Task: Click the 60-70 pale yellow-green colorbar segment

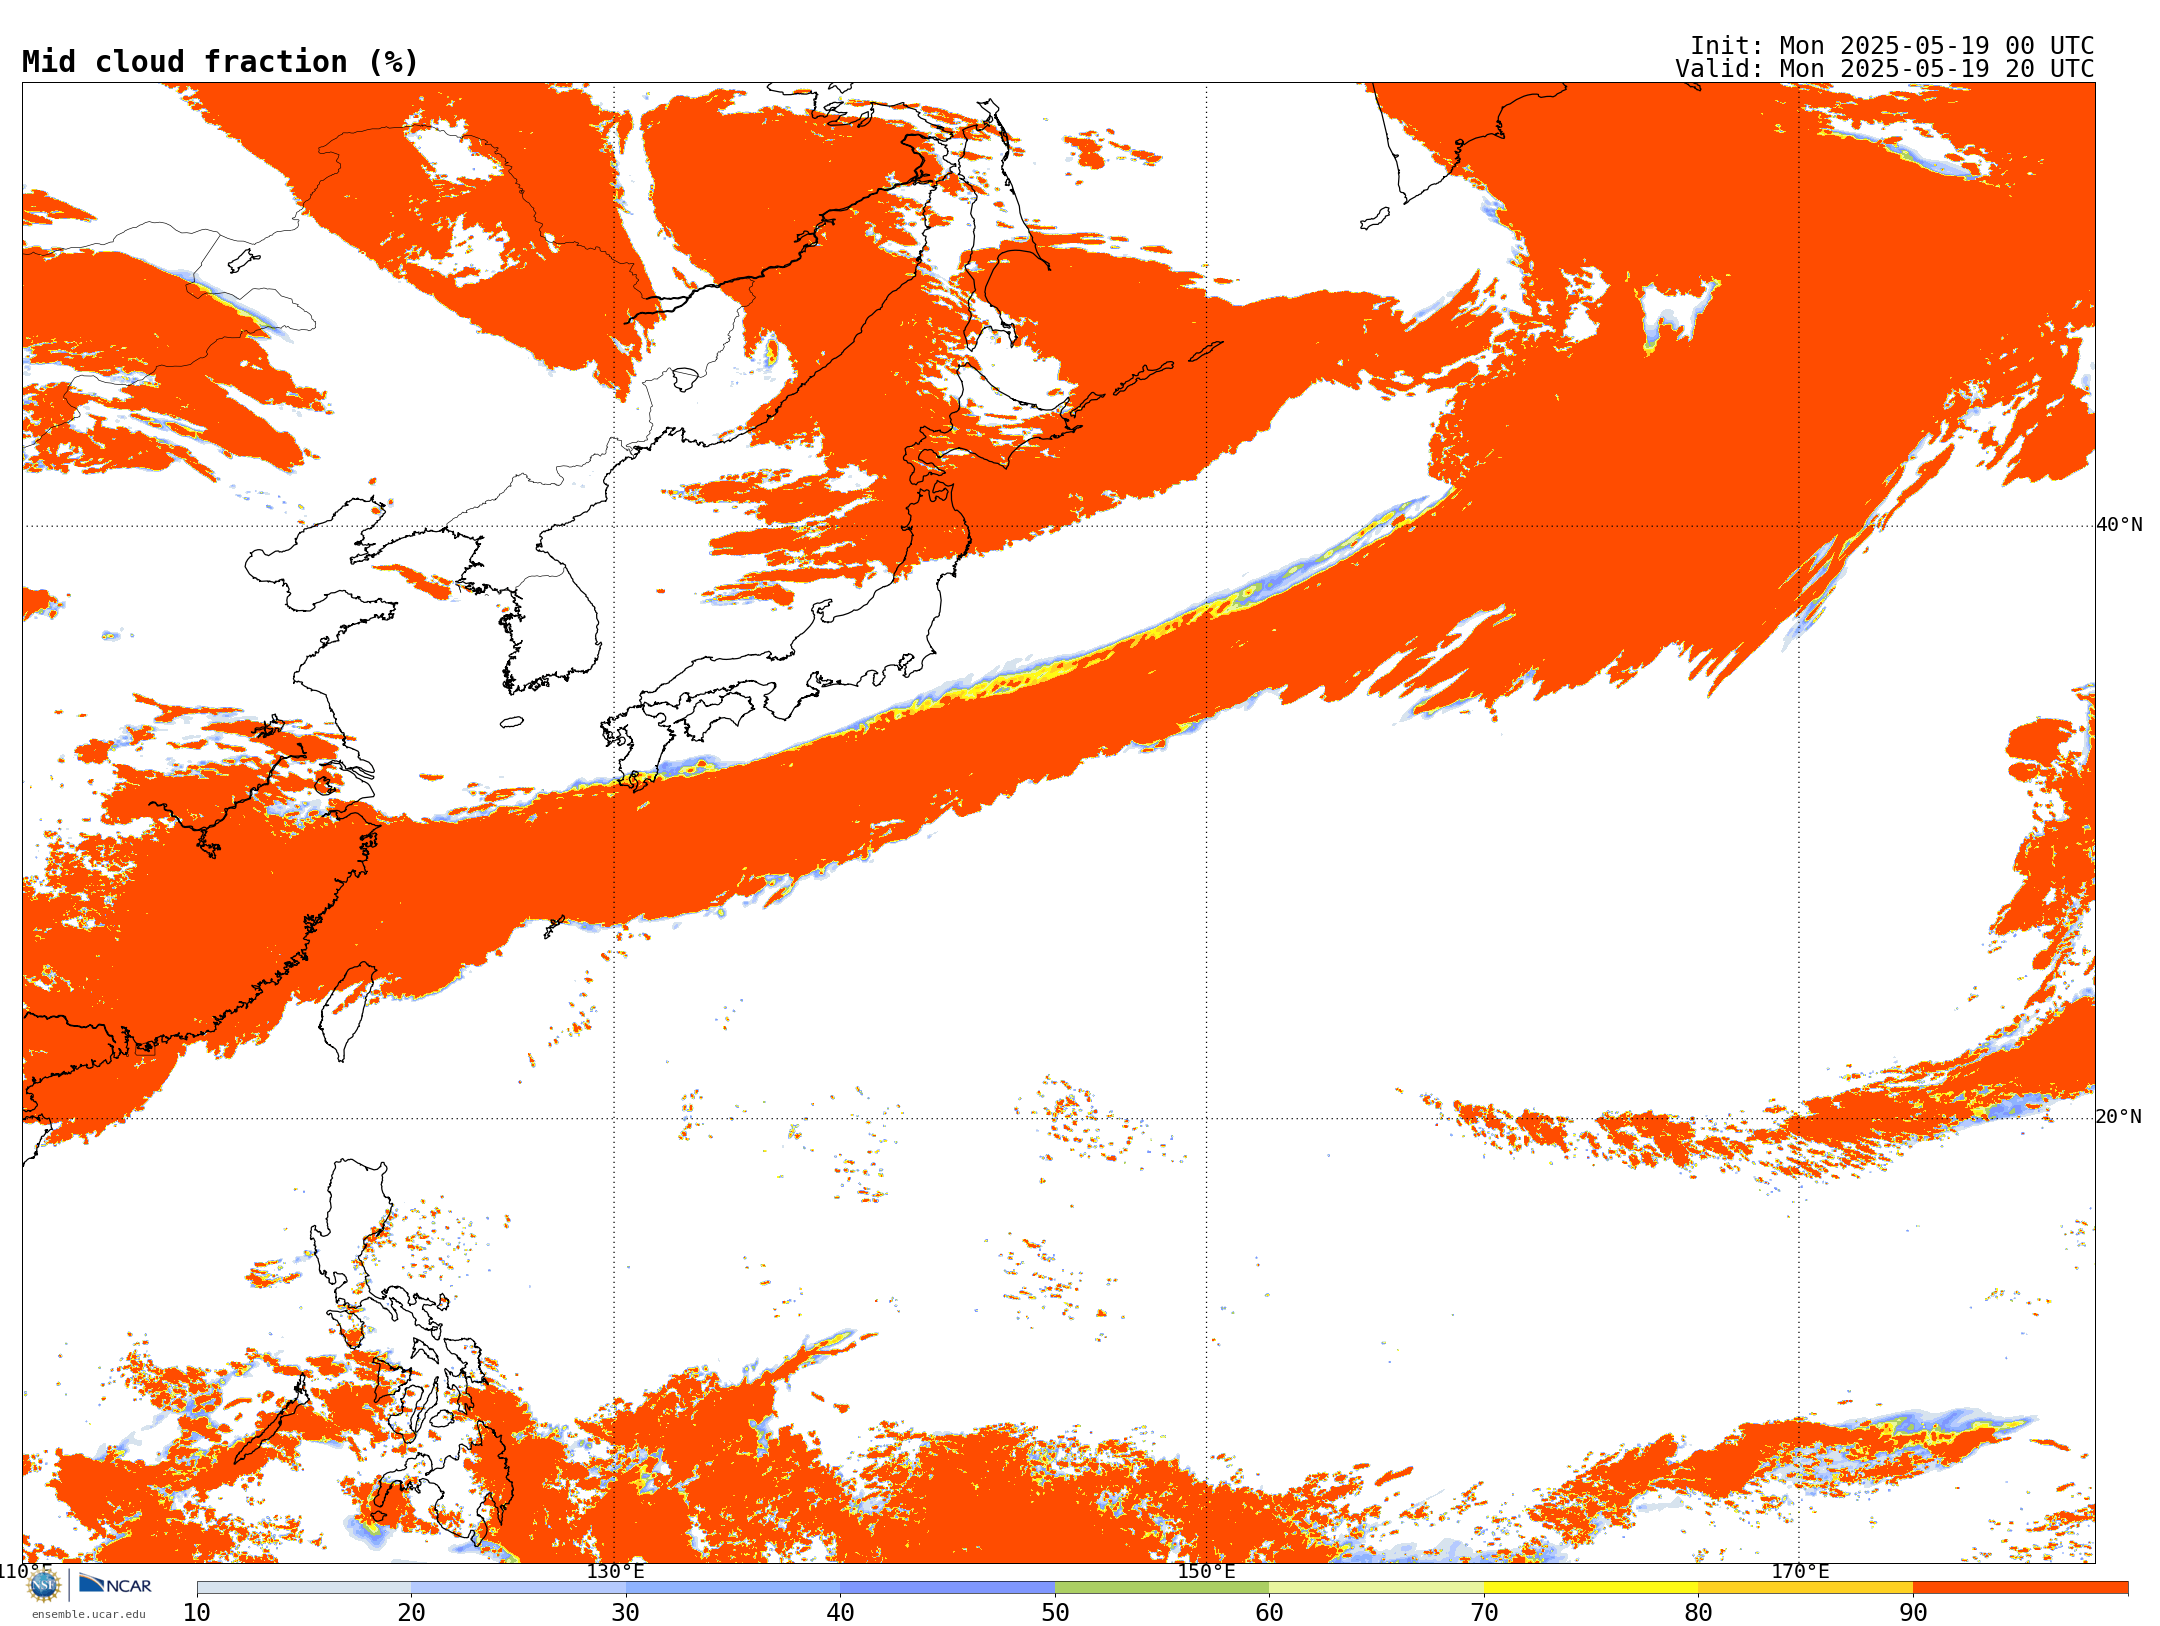Action: pyautogui.click(x=1376, y=1588)
